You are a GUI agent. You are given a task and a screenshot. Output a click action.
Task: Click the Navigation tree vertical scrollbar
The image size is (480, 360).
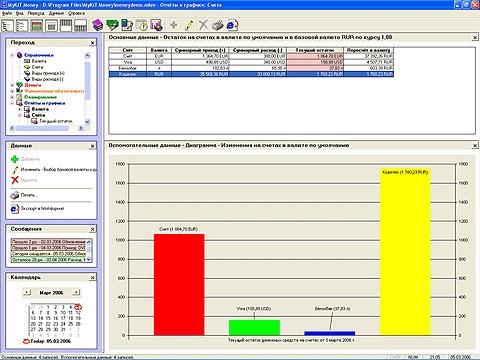click(x=87, y=88)
